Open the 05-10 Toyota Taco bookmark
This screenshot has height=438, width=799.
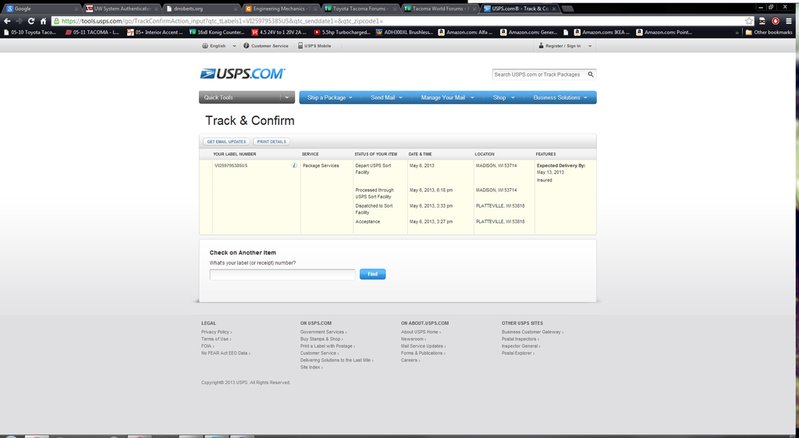[30, 32]
